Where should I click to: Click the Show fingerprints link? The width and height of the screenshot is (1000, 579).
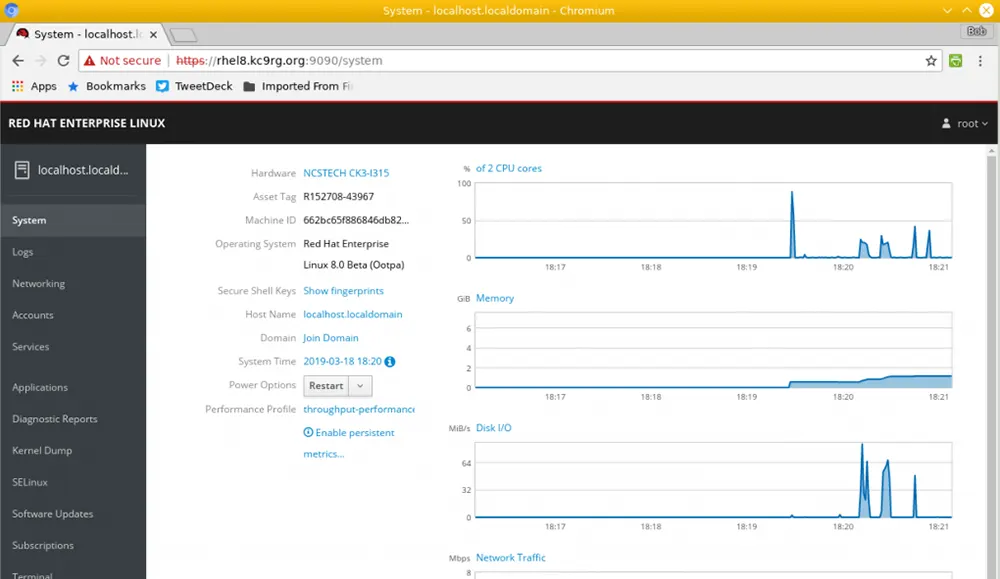coord(341,291)
